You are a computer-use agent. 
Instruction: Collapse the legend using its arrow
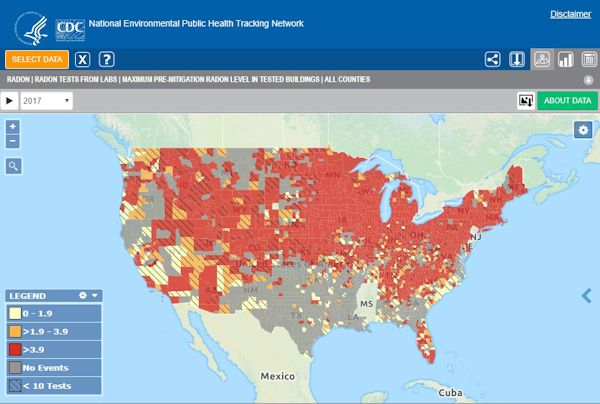[95, 296]
